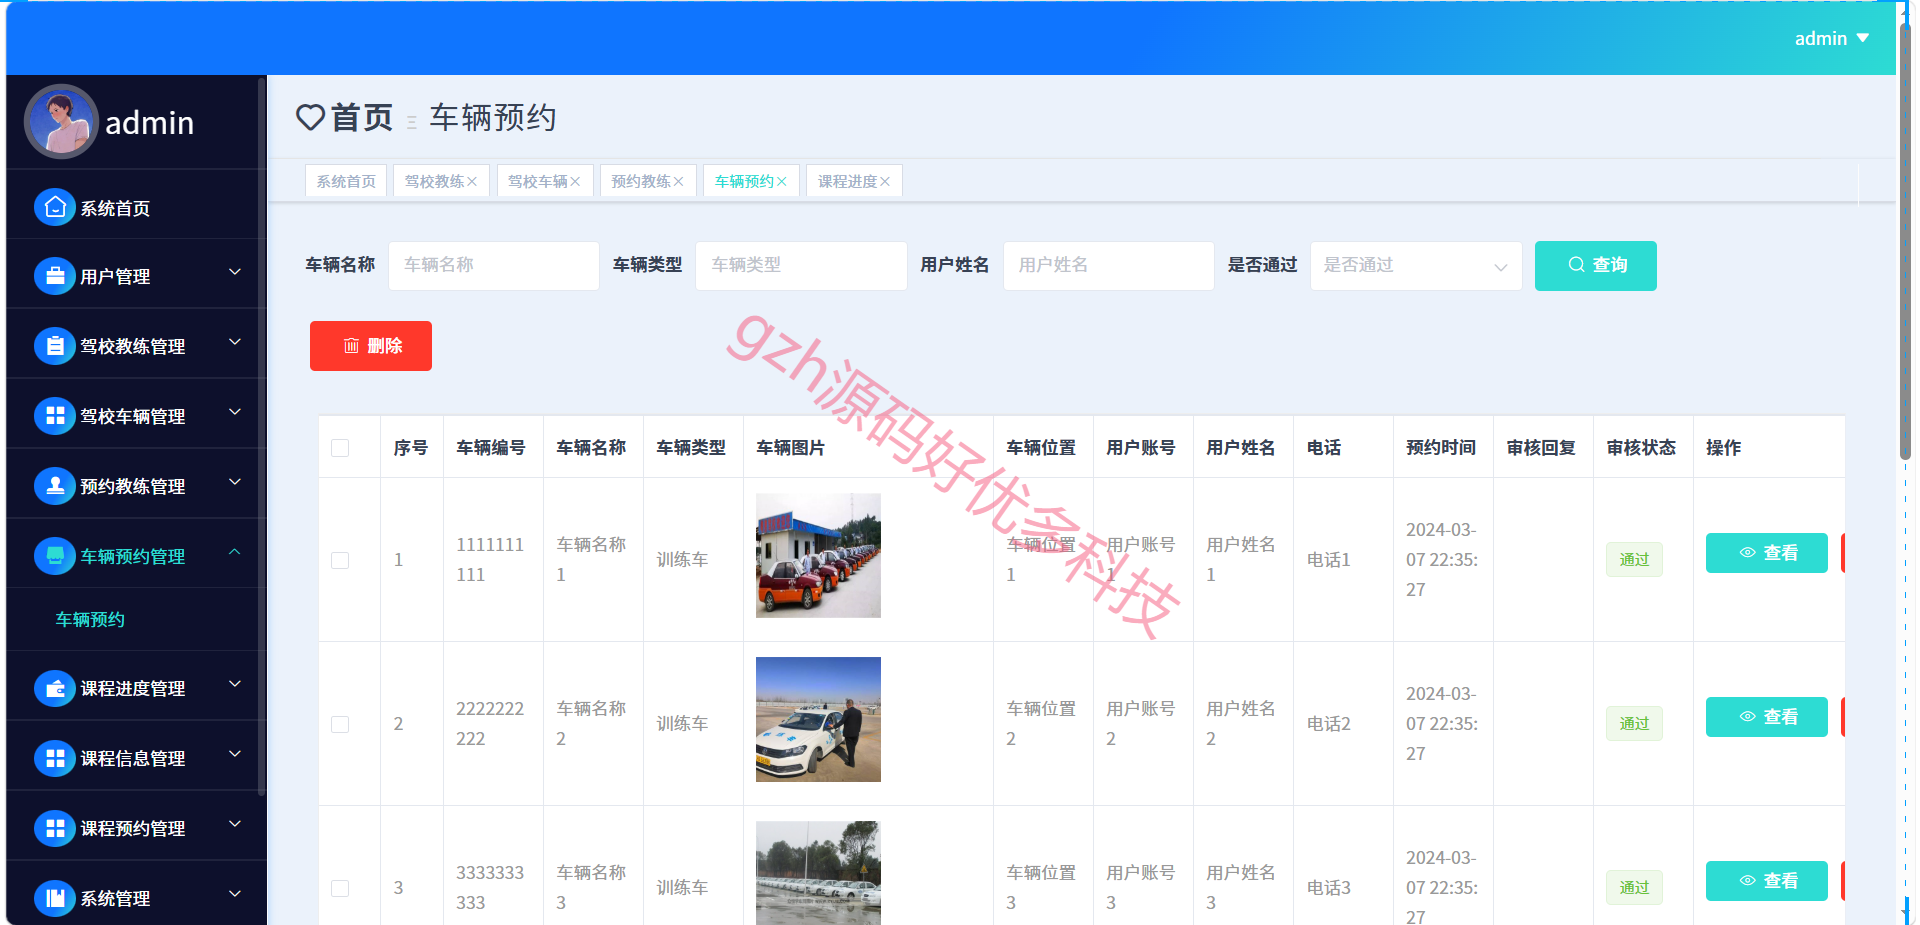
Task: Open the admin dropdown in top bar
Action: click(x=1831, y=38)
